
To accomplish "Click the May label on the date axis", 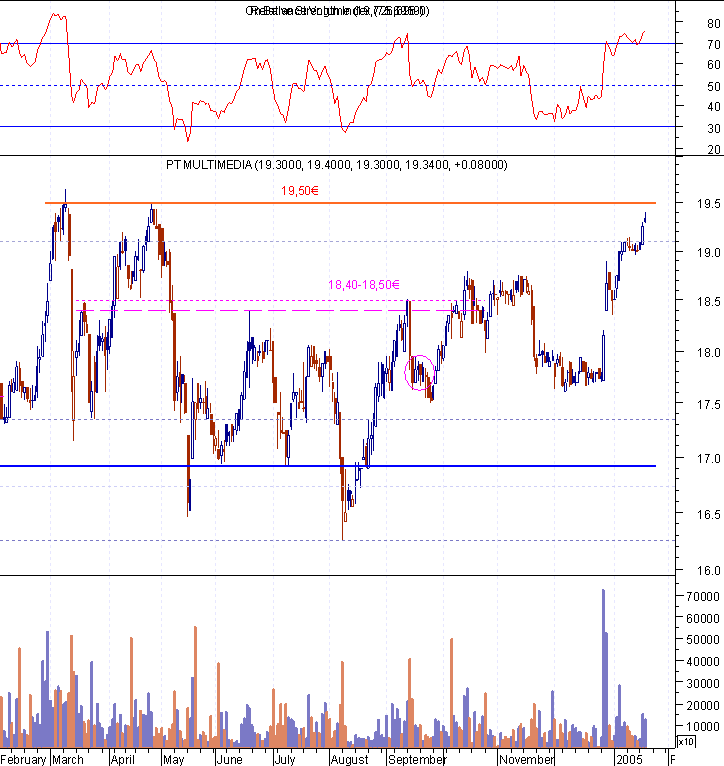I will pos(173,759).
